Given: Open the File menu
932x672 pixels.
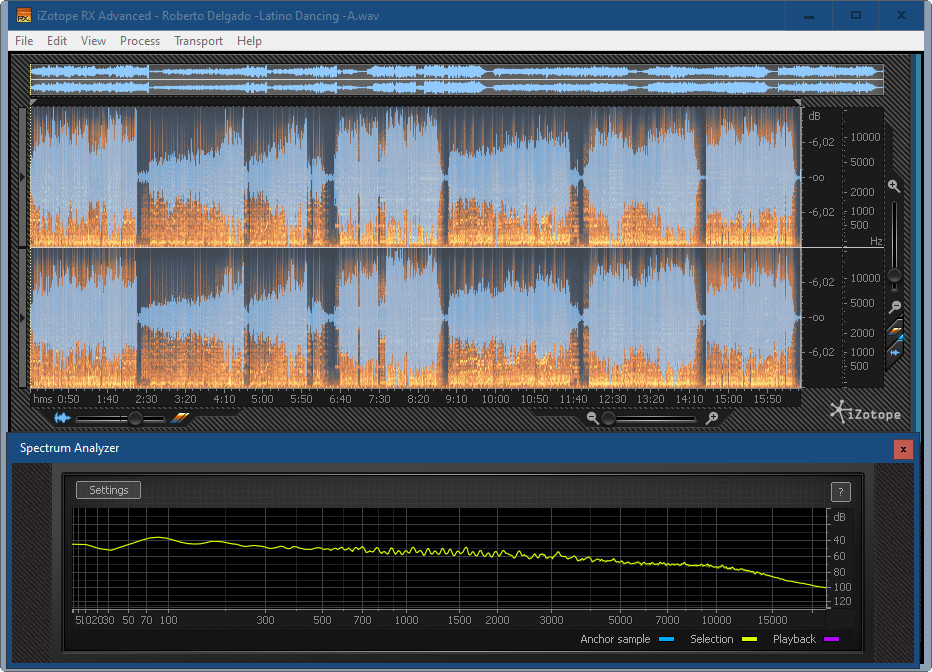Looking at the screenshot, I should point(24,41).
